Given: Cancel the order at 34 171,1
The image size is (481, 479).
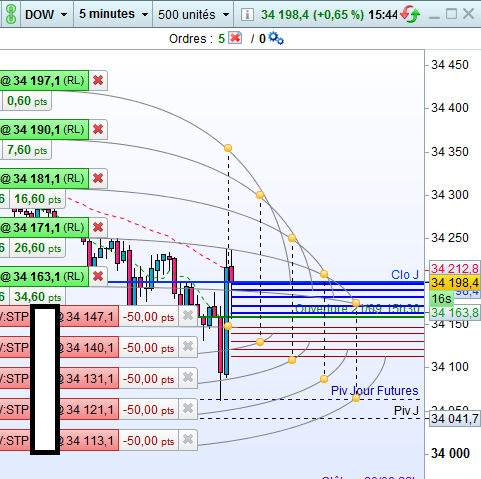Looking at the screenshot, I should tap(98, 227).
